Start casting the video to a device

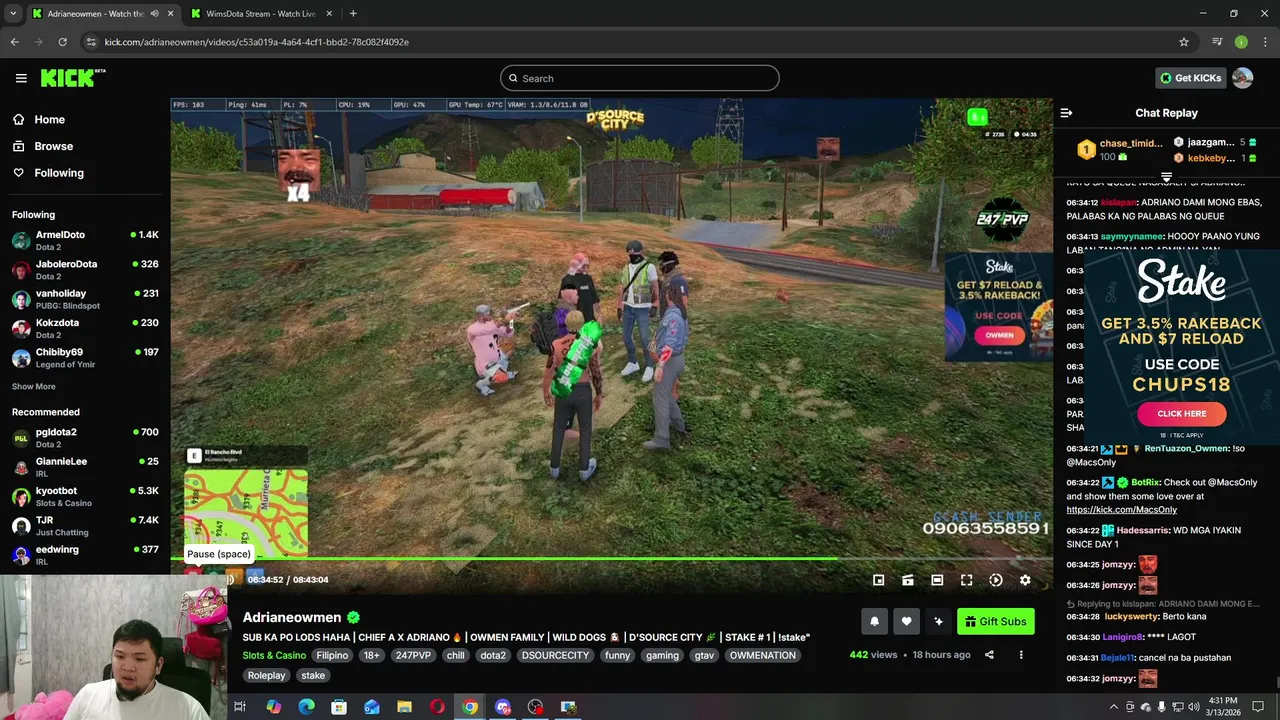click(x=908, y=580)
